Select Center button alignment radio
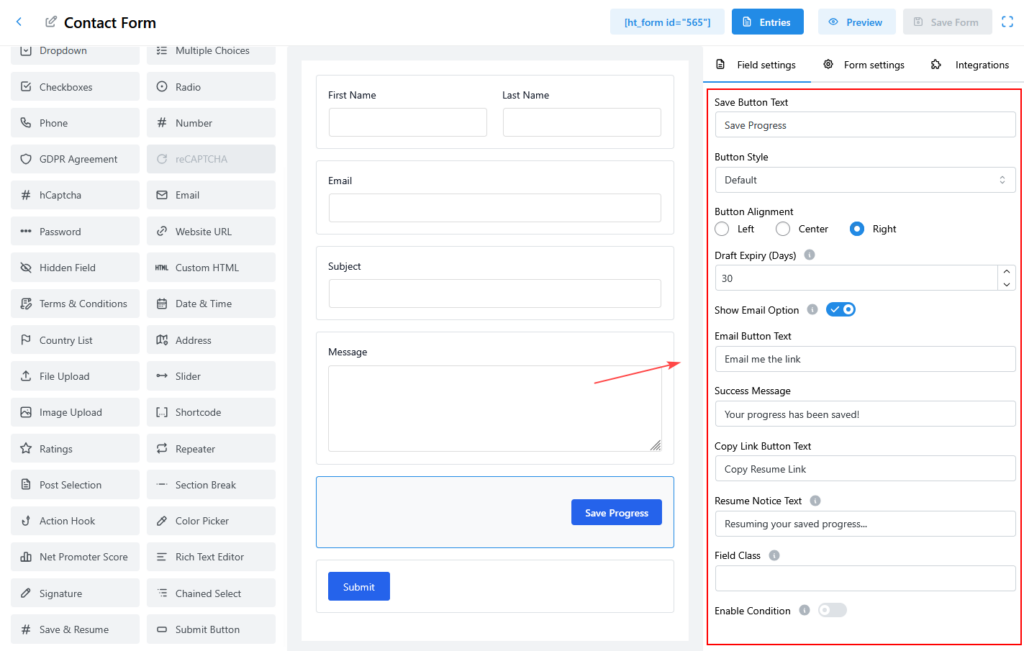 point(783,229)
